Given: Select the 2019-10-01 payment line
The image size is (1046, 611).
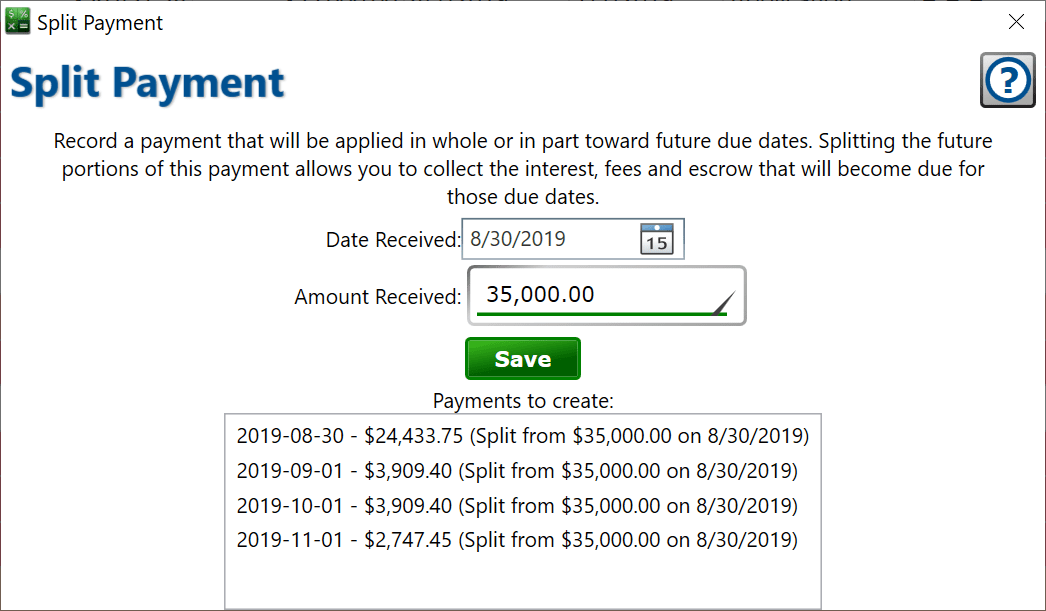Looking at the screenshot, I should (x=516, y=505).
